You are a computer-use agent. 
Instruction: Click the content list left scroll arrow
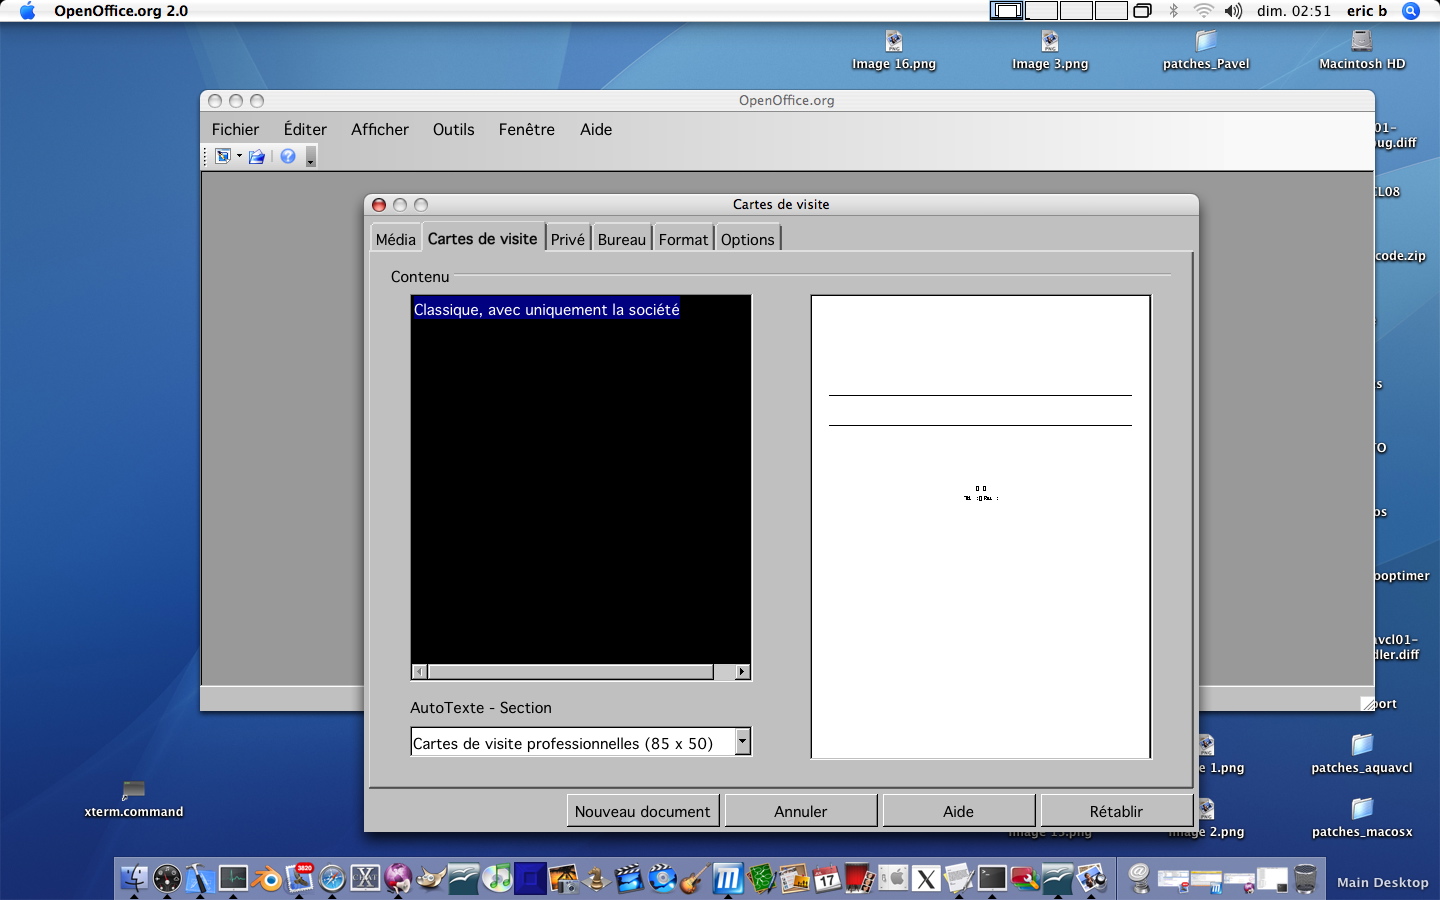tap(420, 672)
